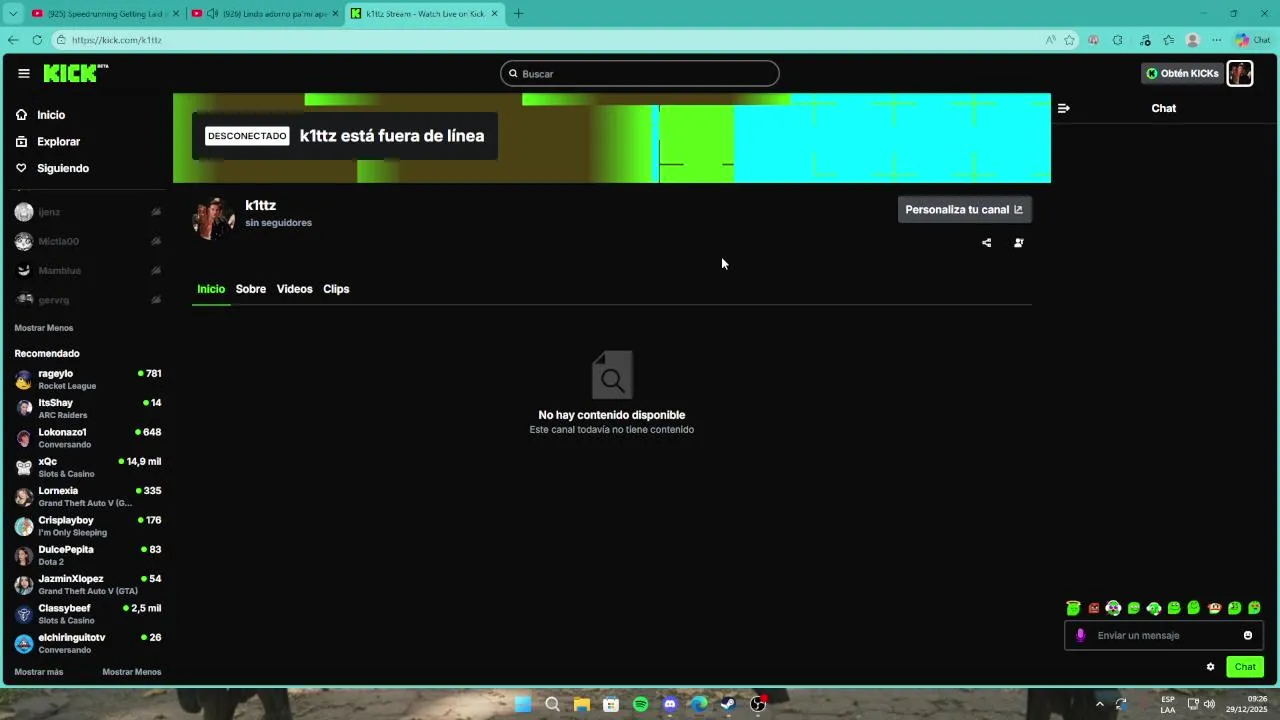Switch to the Clips tab
This screenshot has width=1280, height=720.
[336, 289]
